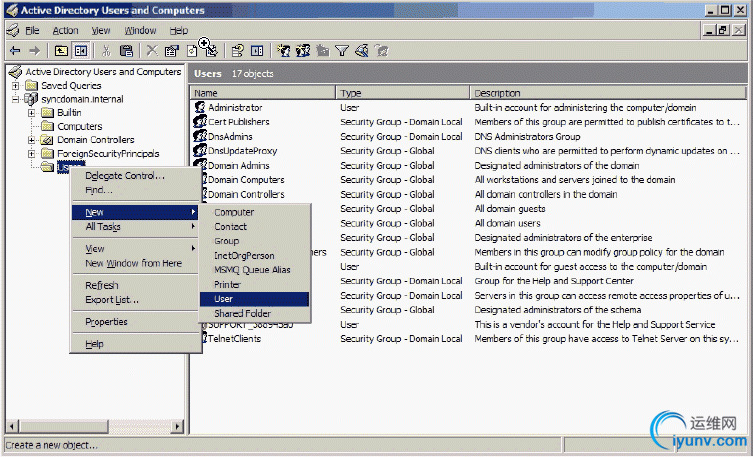Collapse the syncdomain.internal tree node

pyautogui.click(x=16, y=99)
